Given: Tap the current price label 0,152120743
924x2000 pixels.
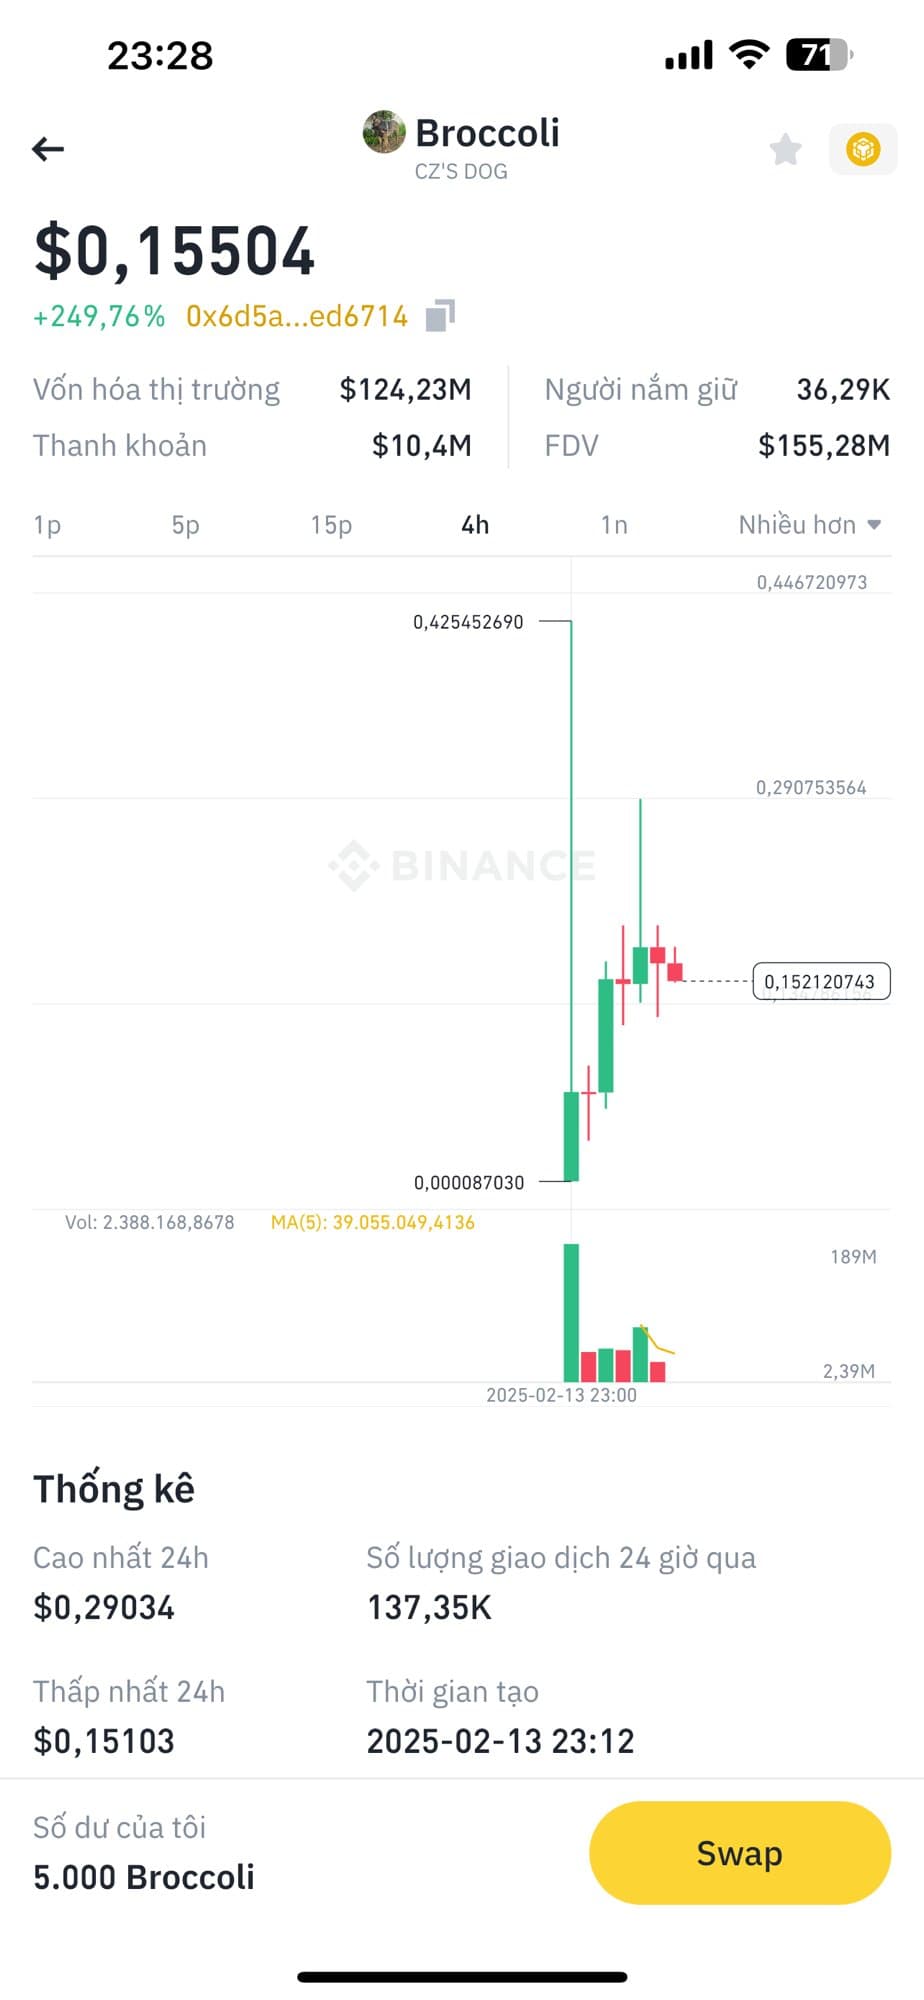Looking at the screenshot, I should [x=820, y=982].
